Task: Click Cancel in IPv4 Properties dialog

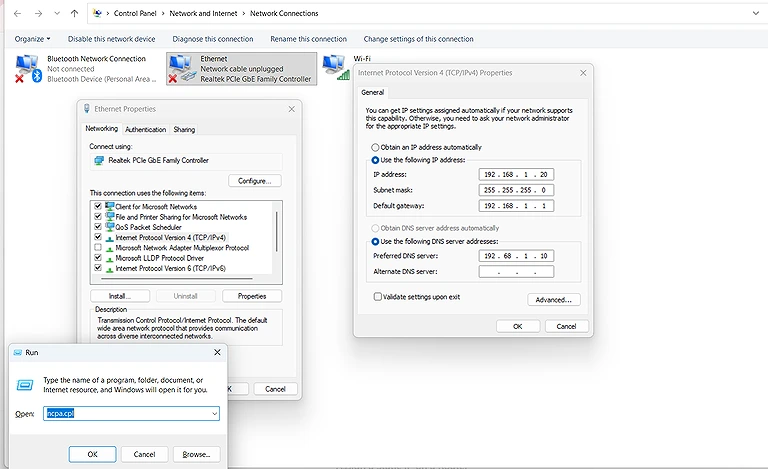Action: click(566, 327)
